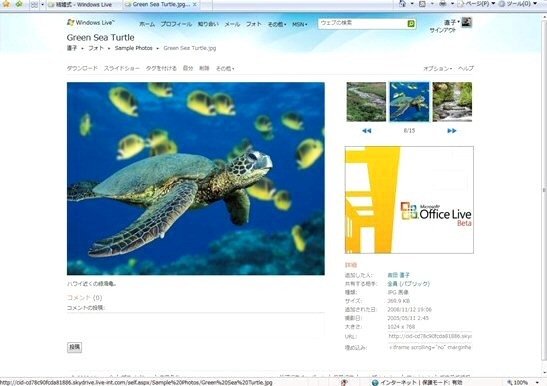The image size is (547, 386).
Task: Expand the header その他 dropdown
Action: pos(277,24)
